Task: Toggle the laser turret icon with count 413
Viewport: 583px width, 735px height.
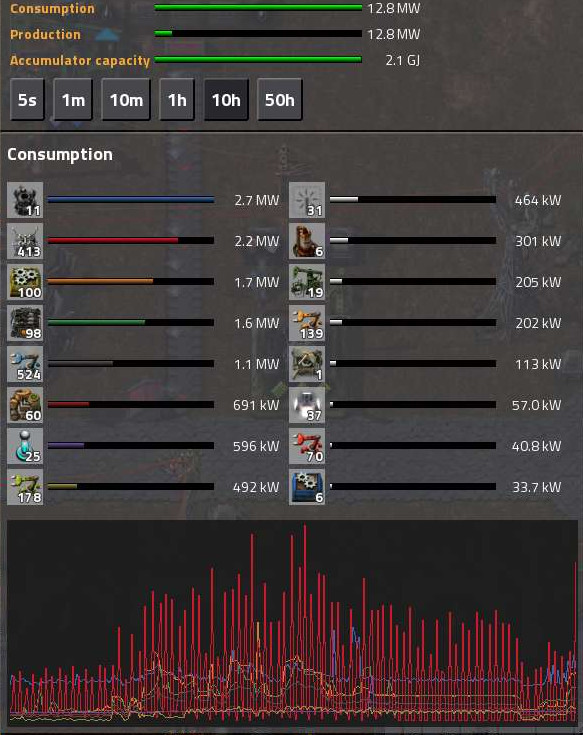Action: tap(25, 241)
